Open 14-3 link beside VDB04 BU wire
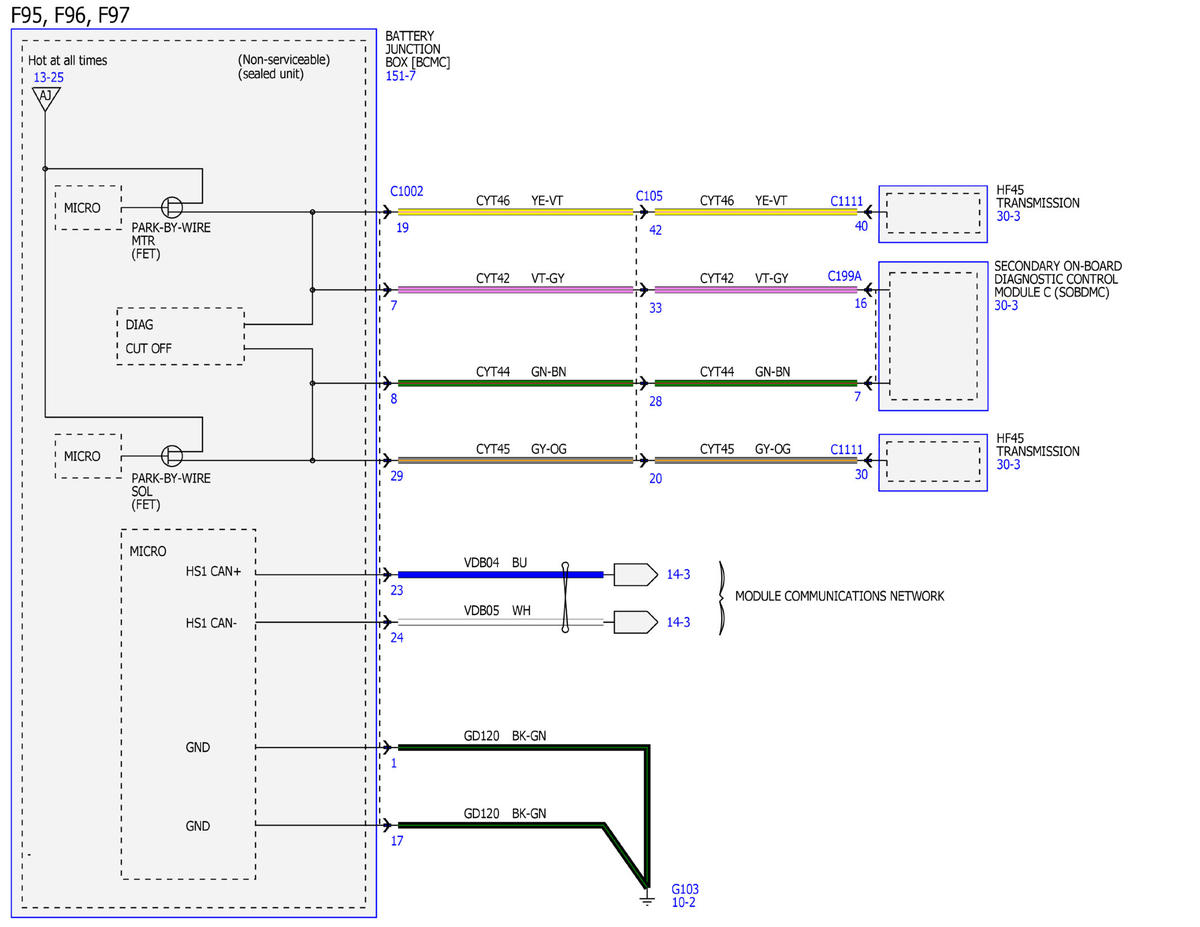The height and width of the screenshot is (927, 1200). (678, 574)
